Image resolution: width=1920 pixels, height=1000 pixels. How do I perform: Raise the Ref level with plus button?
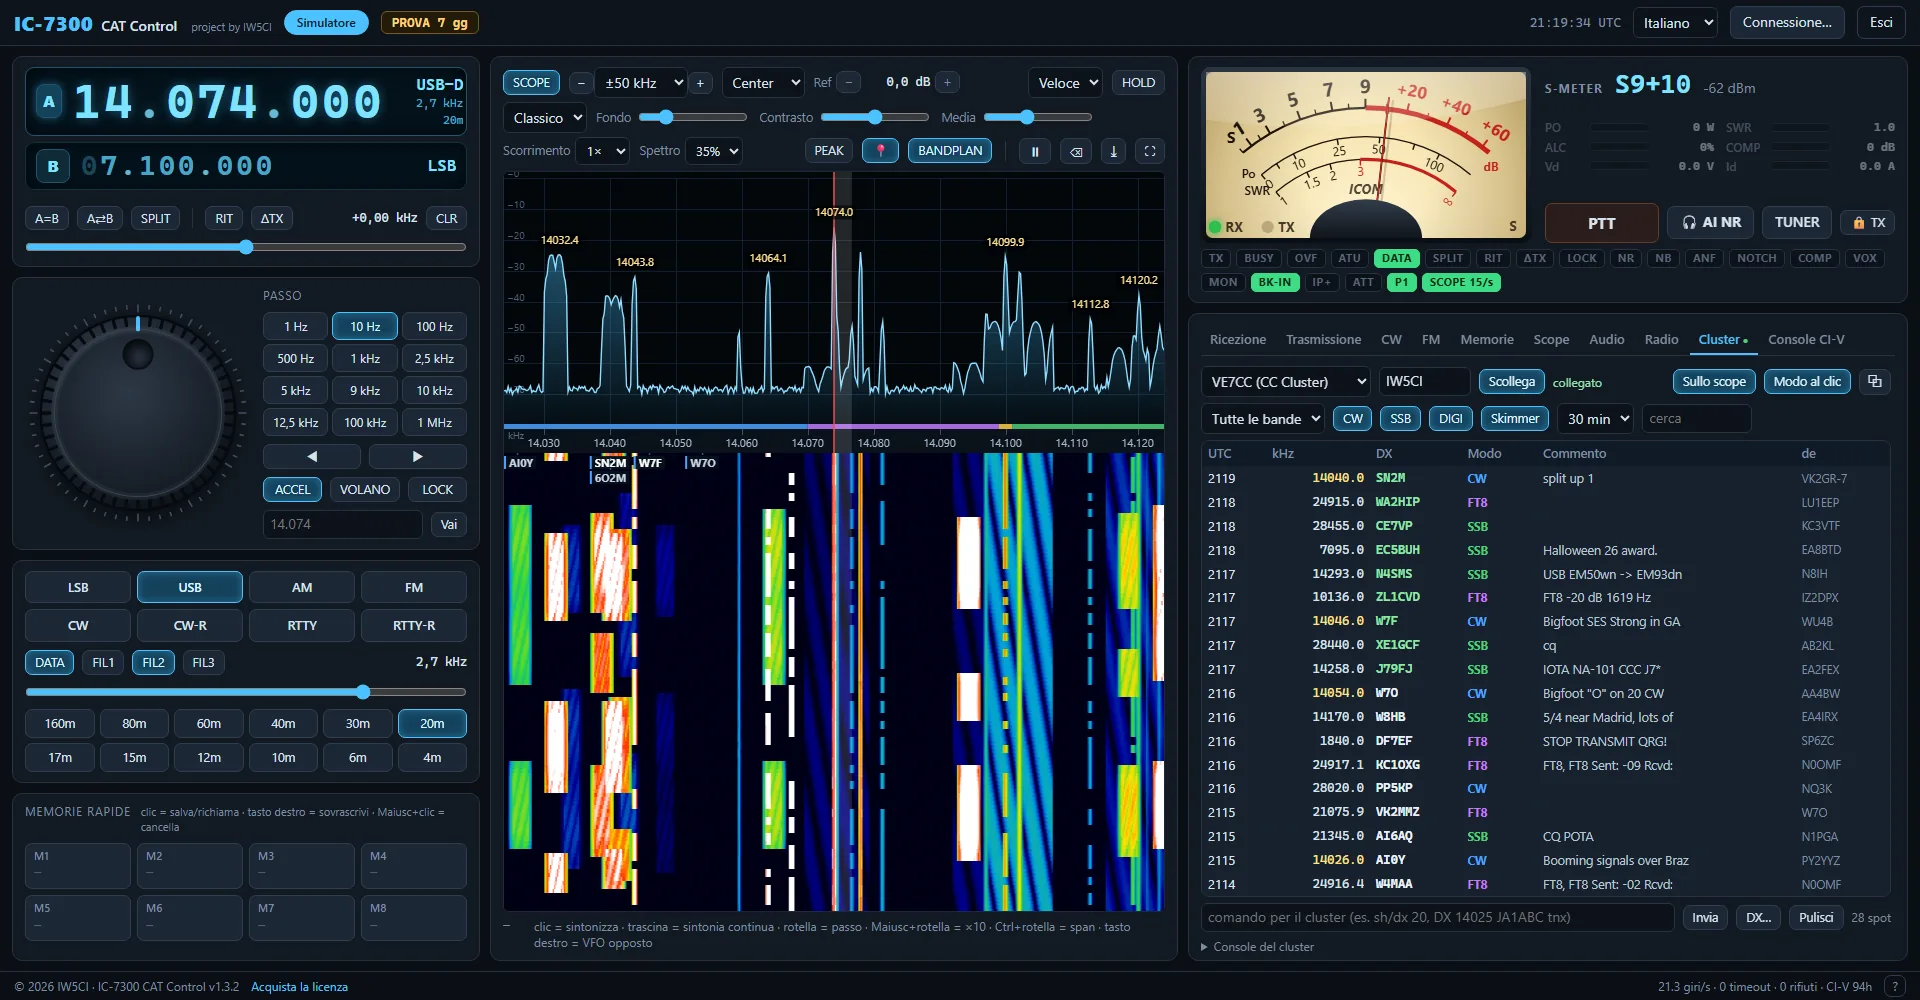pos(947,82)
